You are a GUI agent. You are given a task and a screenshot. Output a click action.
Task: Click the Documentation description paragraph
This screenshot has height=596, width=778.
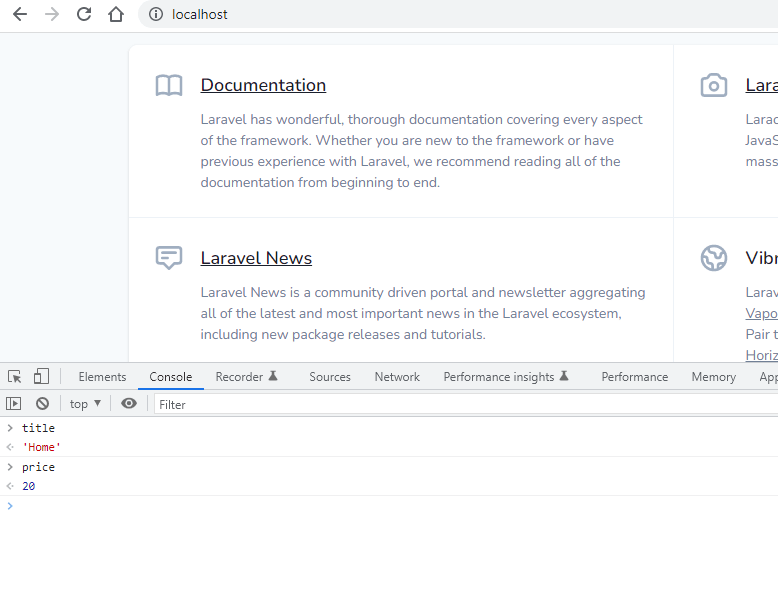422,151
